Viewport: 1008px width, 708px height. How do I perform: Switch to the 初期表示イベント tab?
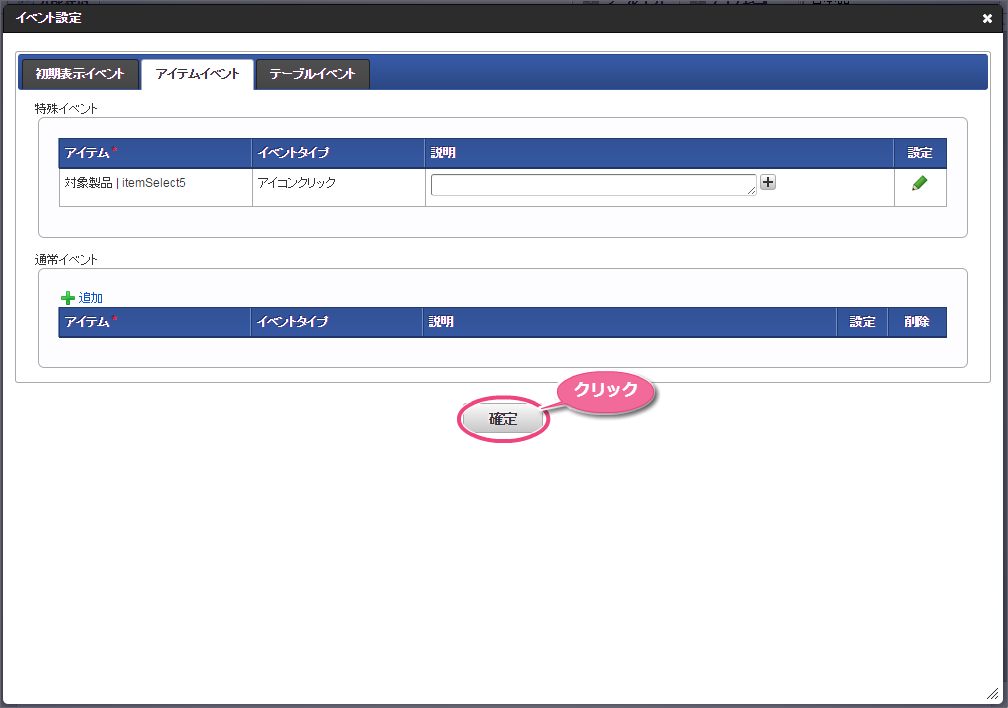tap(80, 74)
